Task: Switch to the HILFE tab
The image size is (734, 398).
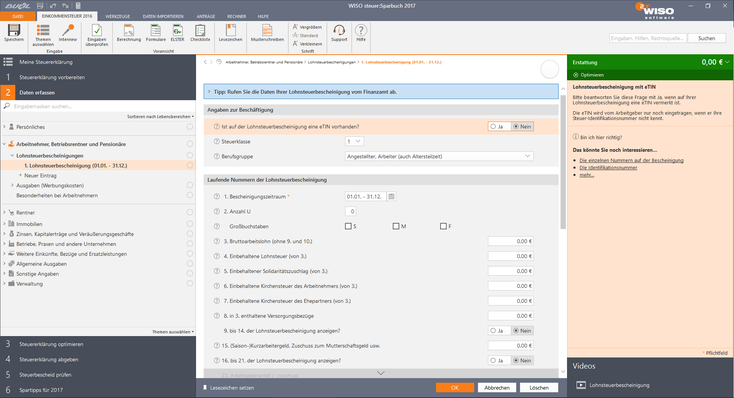Action: [263, 16]
